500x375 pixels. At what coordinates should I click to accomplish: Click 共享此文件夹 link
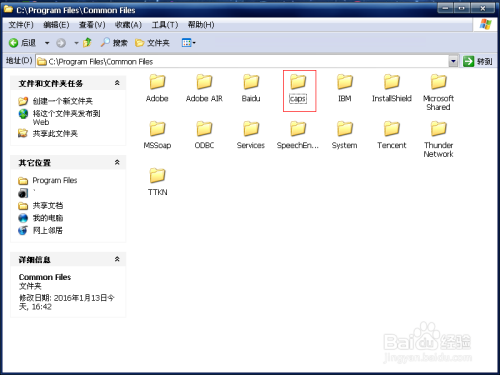coord(55,134)
